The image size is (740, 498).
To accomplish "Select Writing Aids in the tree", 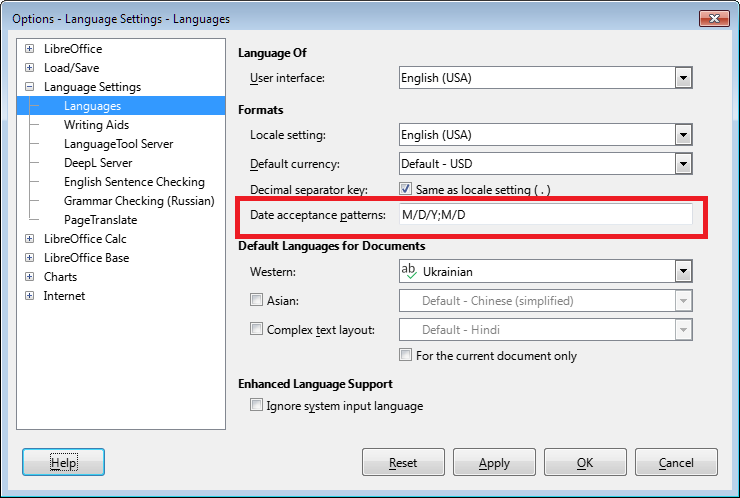I will (x=96, y=125).
